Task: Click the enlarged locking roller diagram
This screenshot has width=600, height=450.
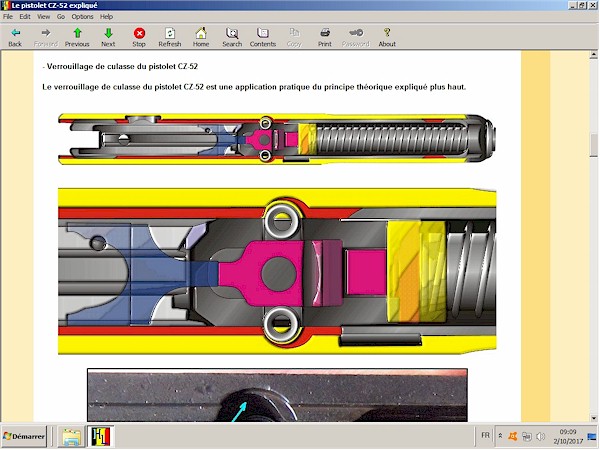Action: coord(277,271)
